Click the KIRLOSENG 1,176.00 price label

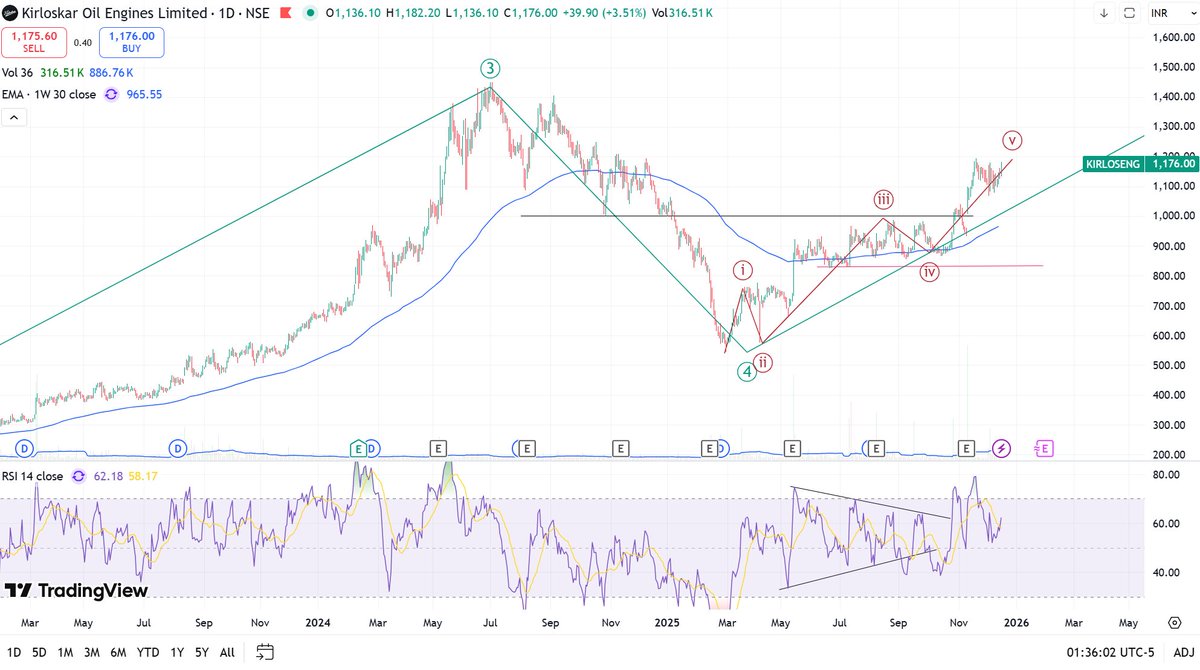(1140, 163)
